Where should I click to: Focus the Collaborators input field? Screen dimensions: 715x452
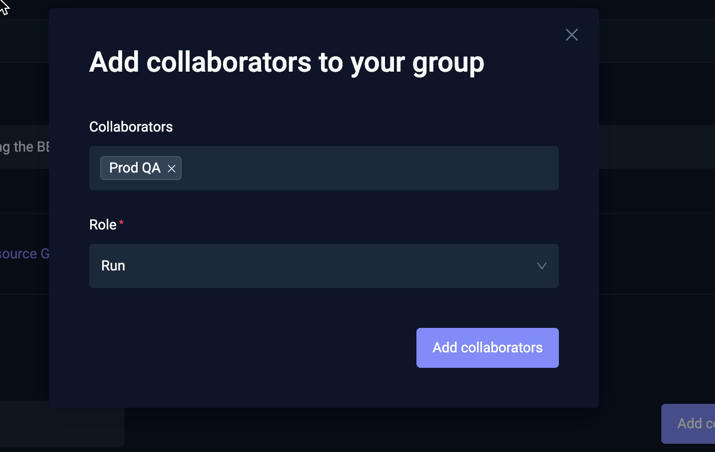point(370,168)
